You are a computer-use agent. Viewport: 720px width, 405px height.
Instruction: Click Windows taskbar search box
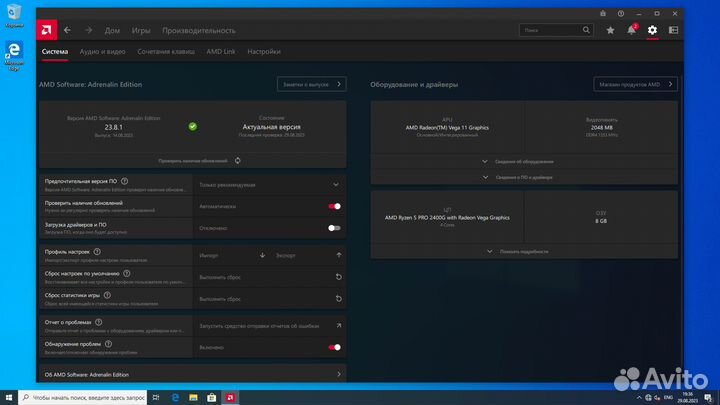point(83,398)
